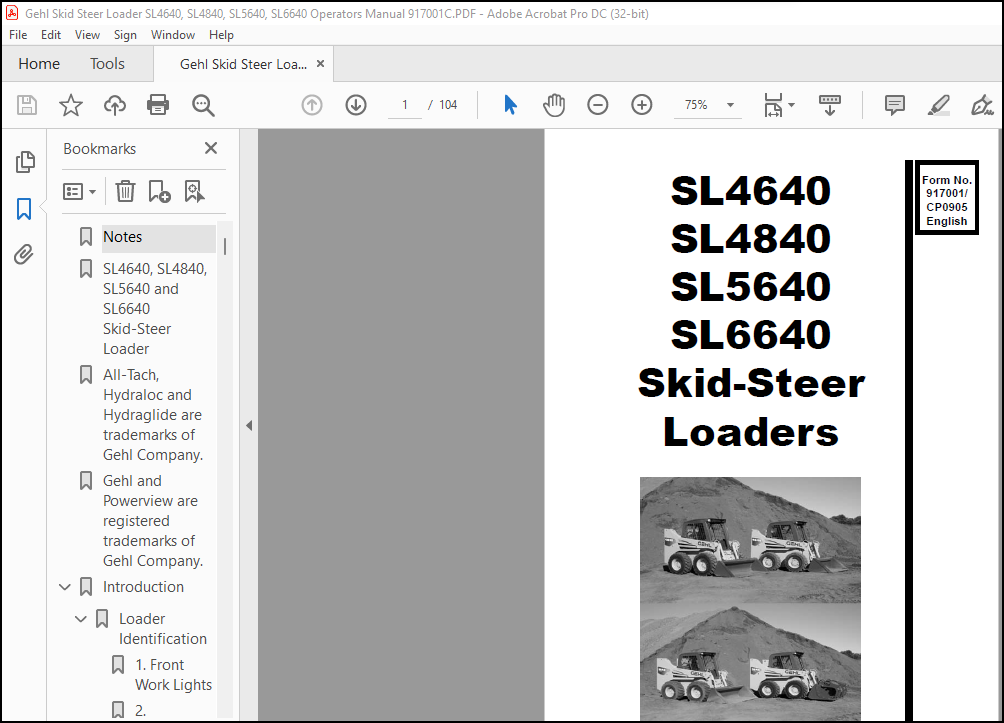Open the Sign document tool

982,105
